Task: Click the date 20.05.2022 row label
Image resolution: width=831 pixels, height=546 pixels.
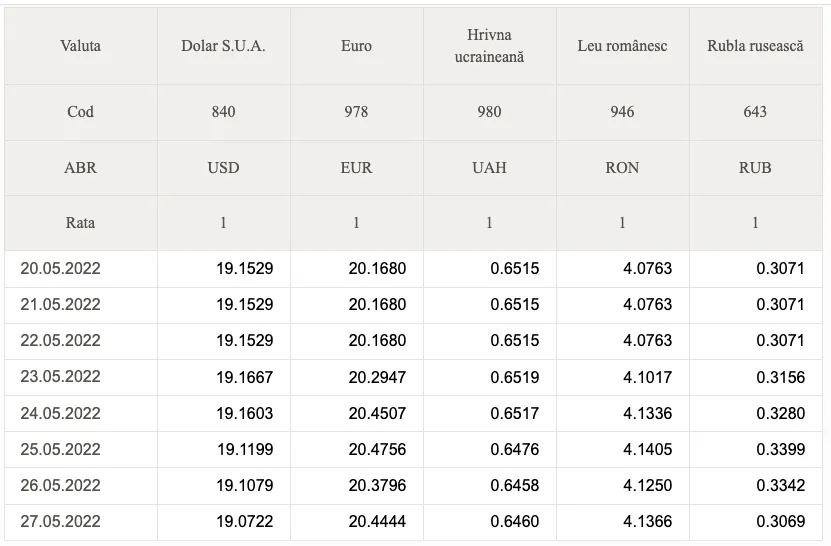Action: click(60, 269)
